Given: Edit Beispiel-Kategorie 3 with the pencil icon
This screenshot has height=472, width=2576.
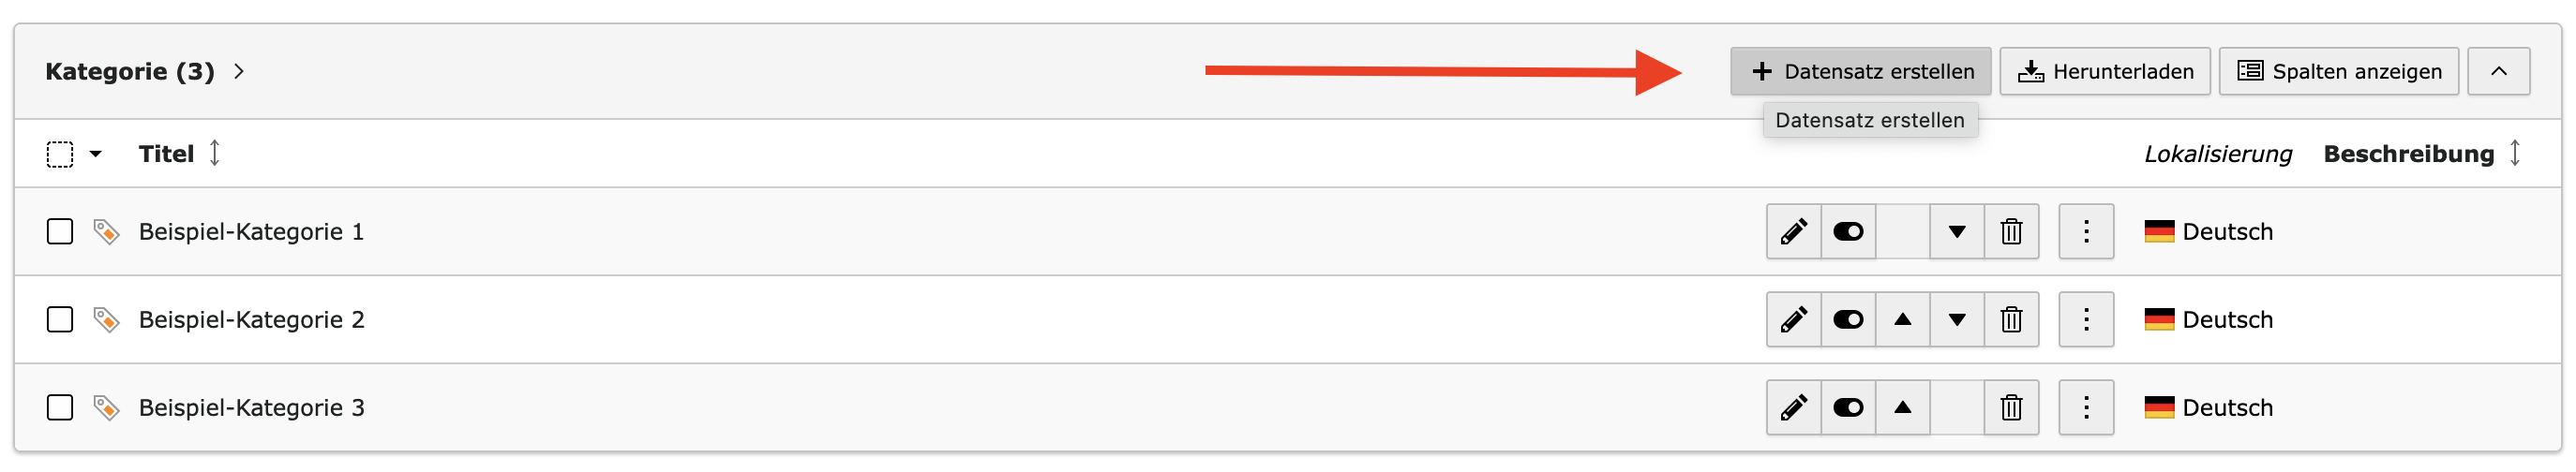Looking at the screenshot, I should pos(1794,408).
